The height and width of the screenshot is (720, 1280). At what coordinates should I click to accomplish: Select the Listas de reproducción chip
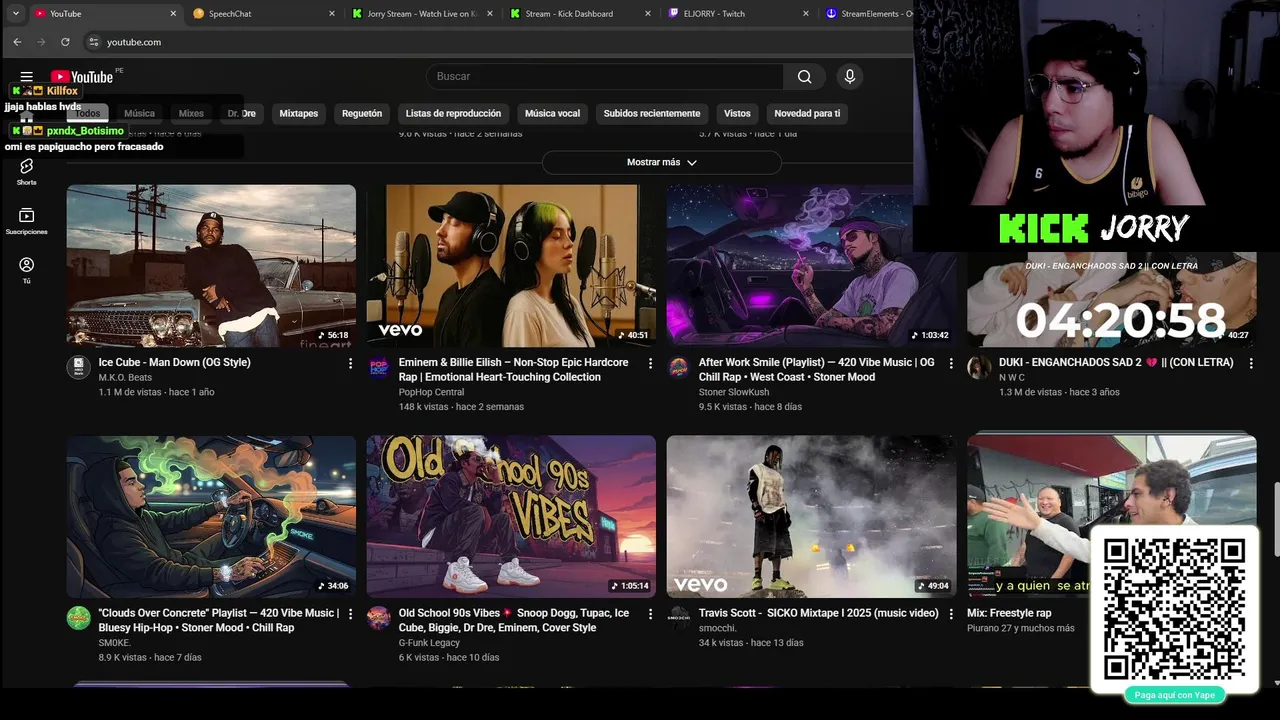(x=453, y=113)
